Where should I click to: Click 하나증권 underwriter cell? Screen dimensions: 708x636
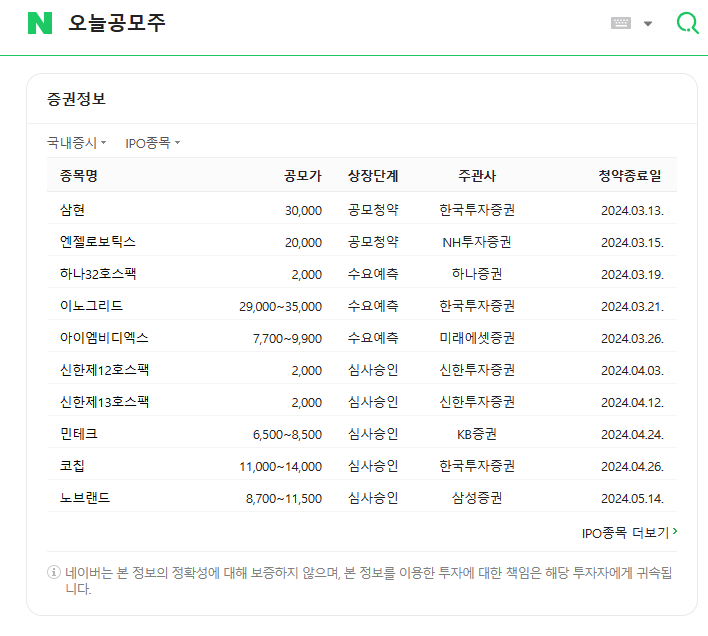point(477,274)
